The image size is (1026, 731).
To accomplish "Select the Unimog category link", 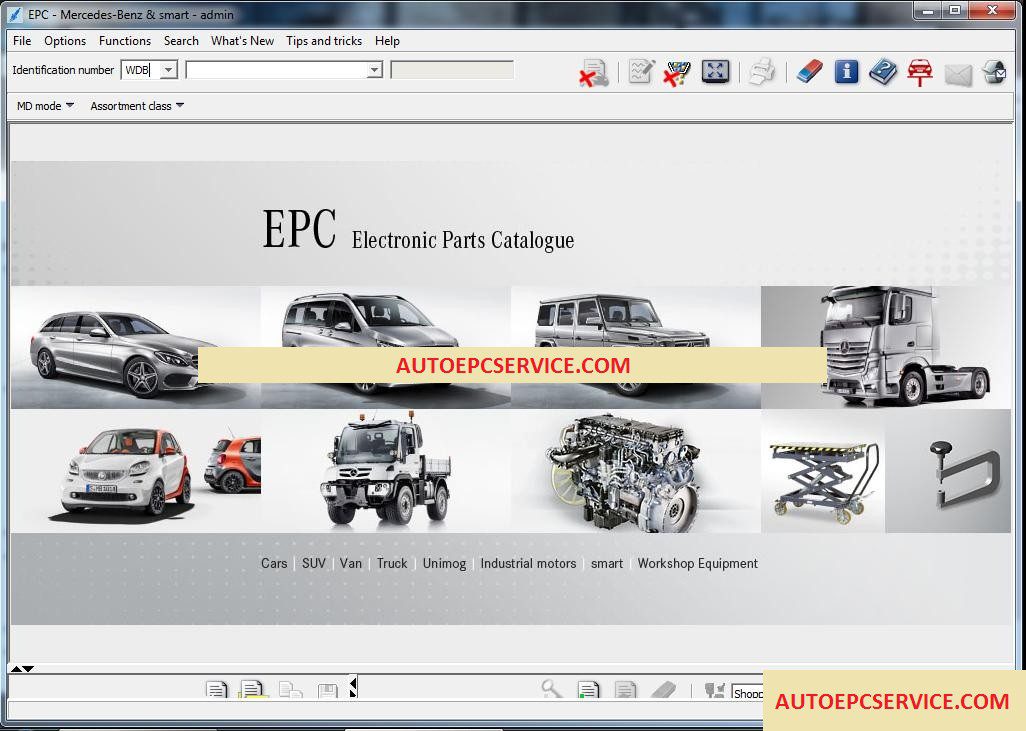I will pos(444,563).
